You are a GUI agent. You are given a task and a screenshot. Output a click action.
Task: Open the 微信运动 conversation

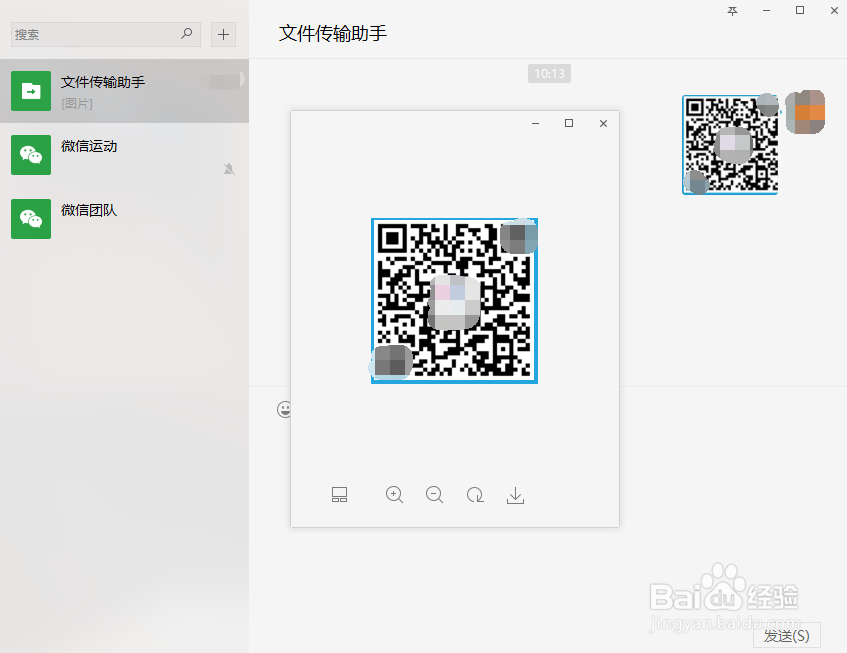(124, 155)
